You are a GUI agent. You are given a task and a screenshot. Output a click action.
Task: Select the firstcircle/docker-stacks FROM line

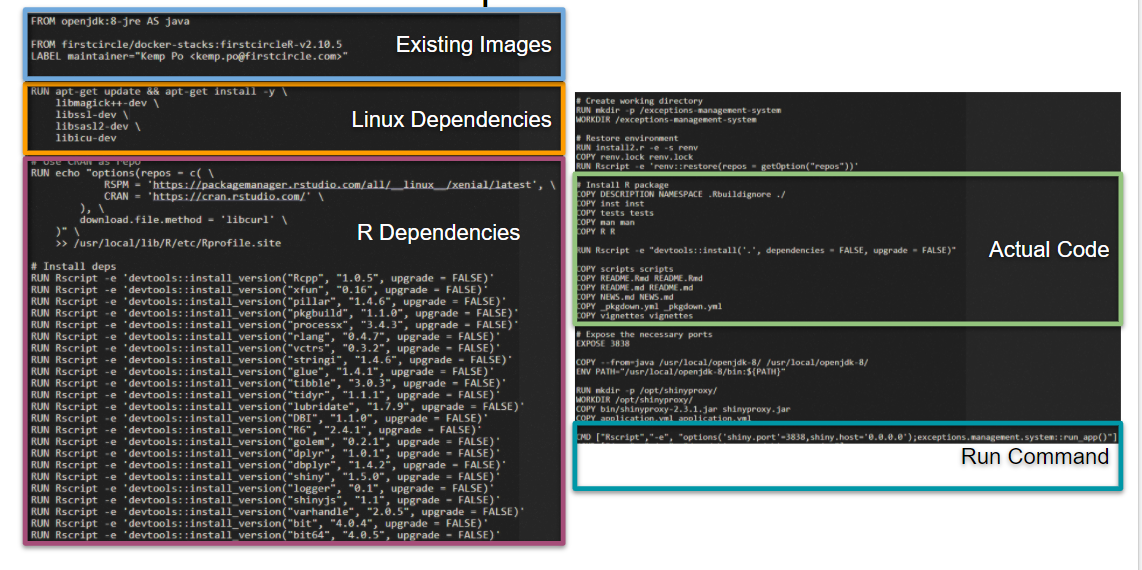coord(187,45)
